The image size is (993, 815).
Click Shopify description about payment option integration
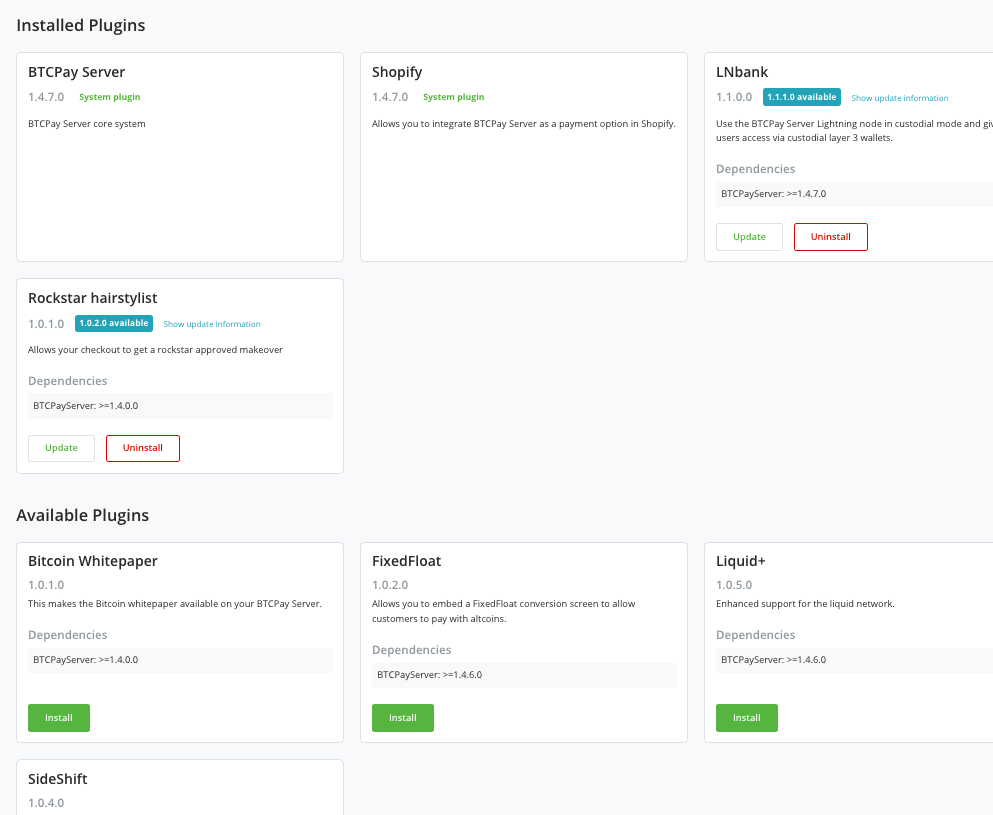524,124
